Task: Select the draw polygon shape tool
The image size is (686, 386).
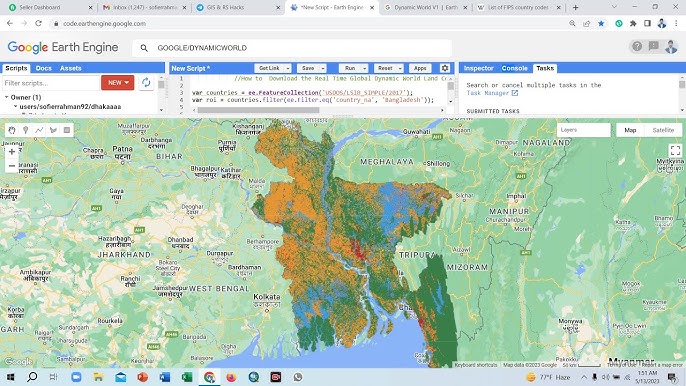Action: [x=53, y=130]
